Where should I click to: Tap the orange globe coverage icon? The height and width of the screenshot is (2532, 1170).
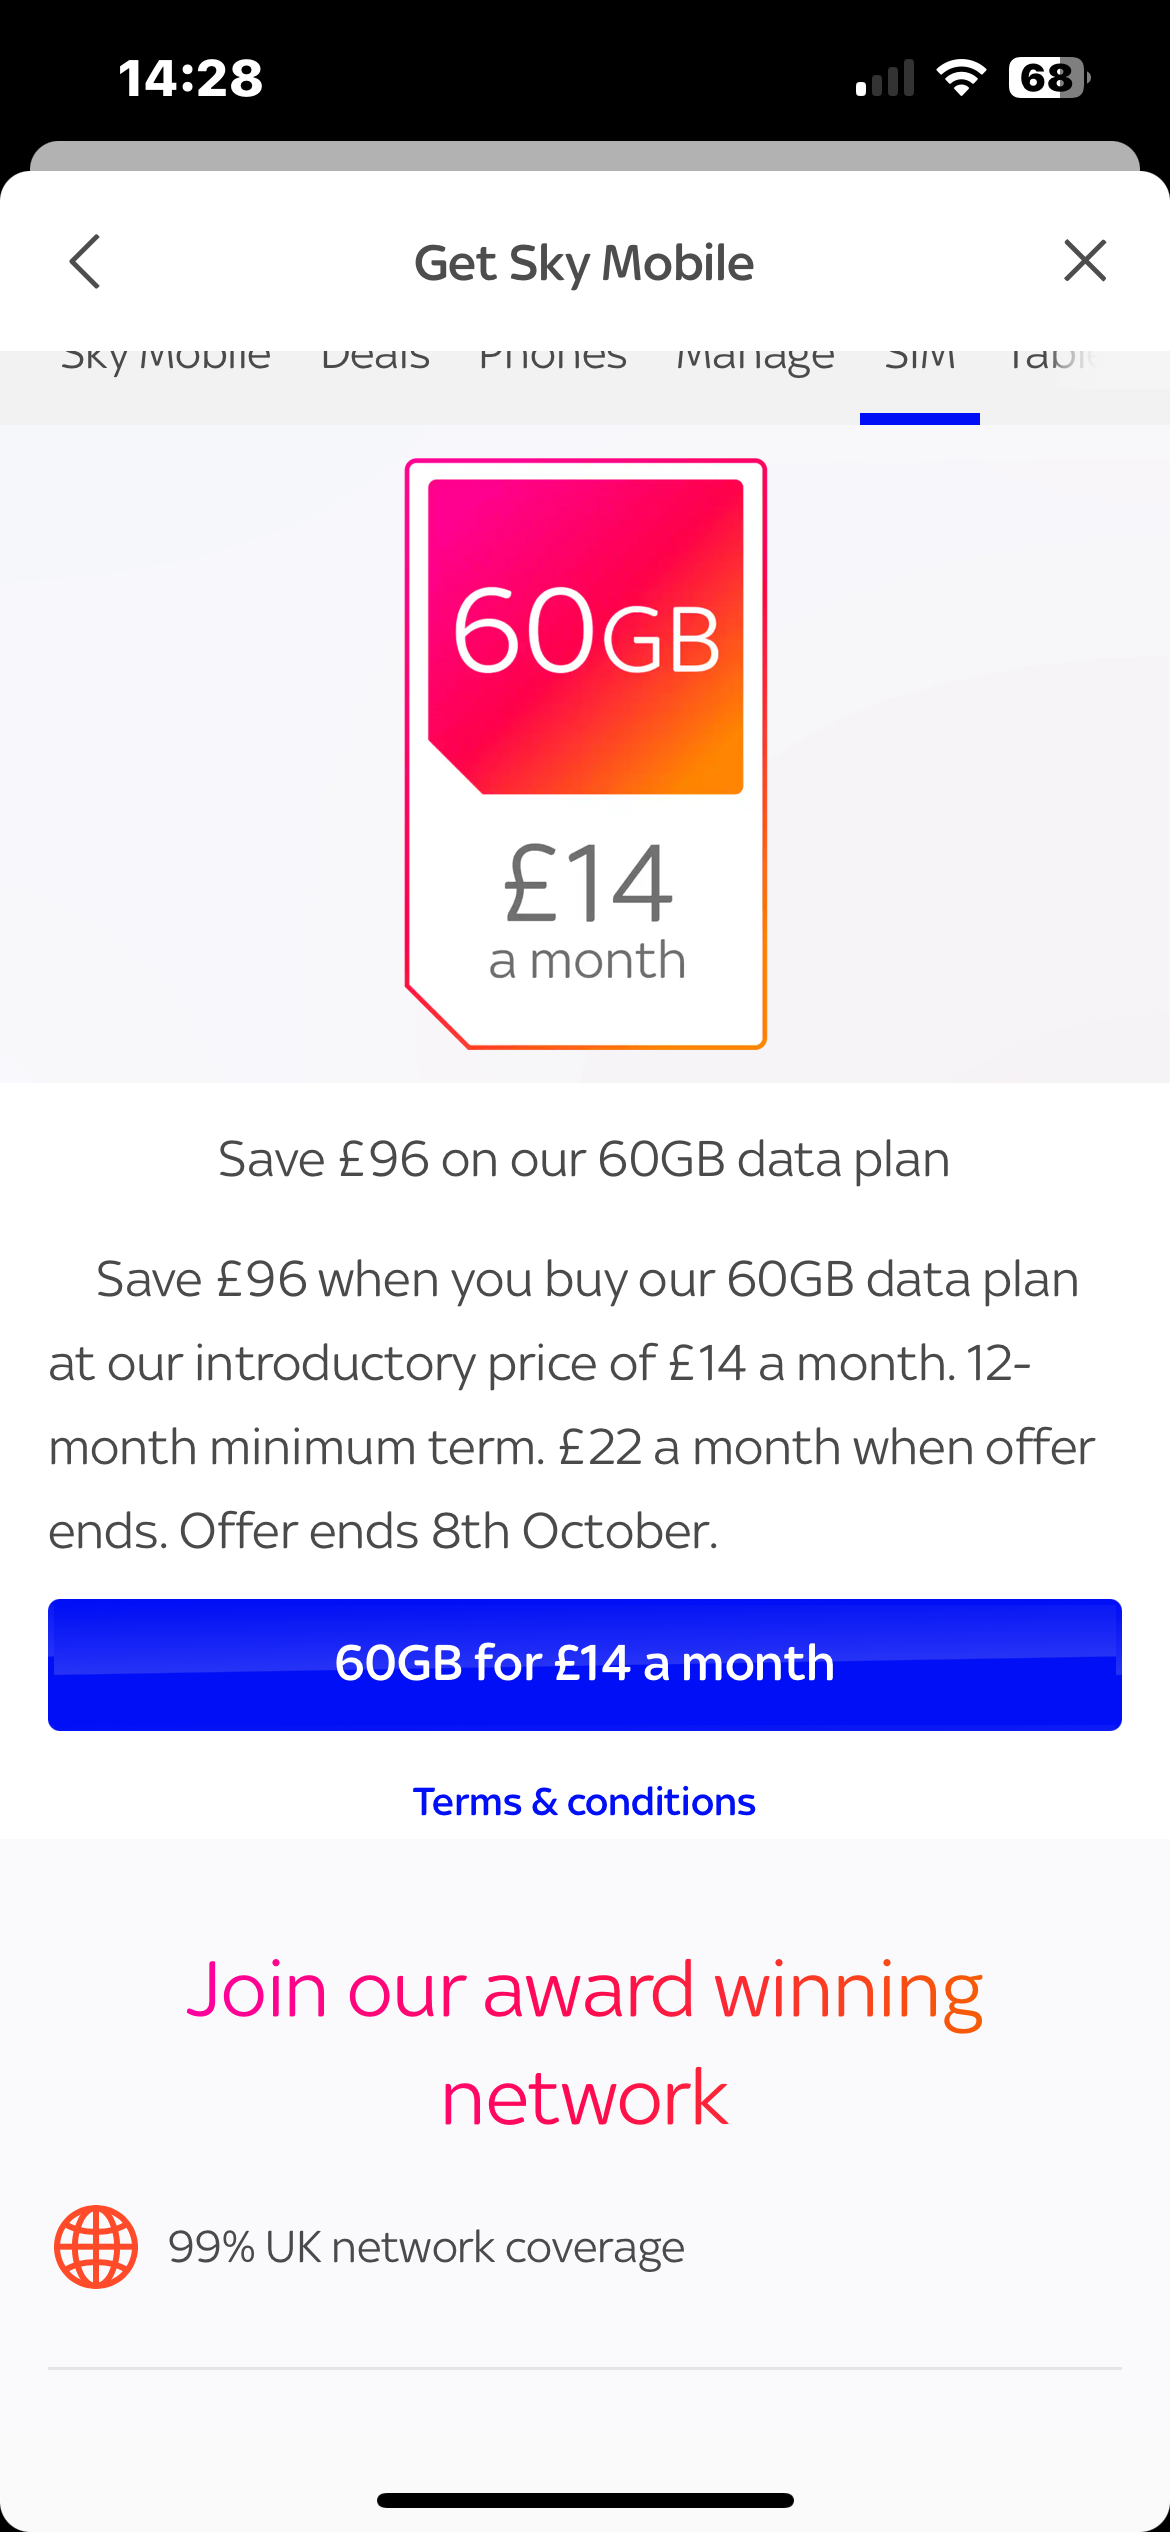coord(96,2247)
